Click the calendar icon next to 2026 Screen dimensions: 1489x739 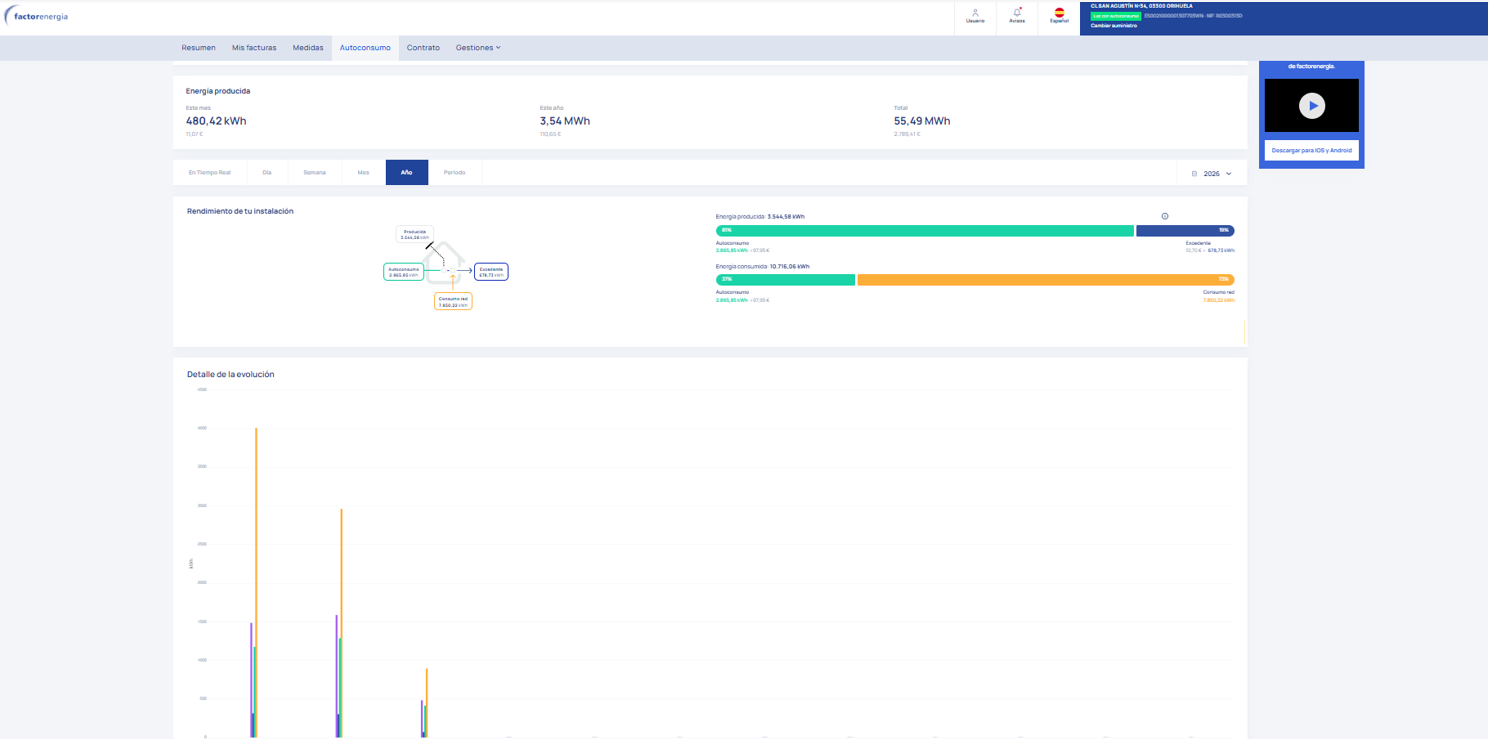(x=1194, y=173)
